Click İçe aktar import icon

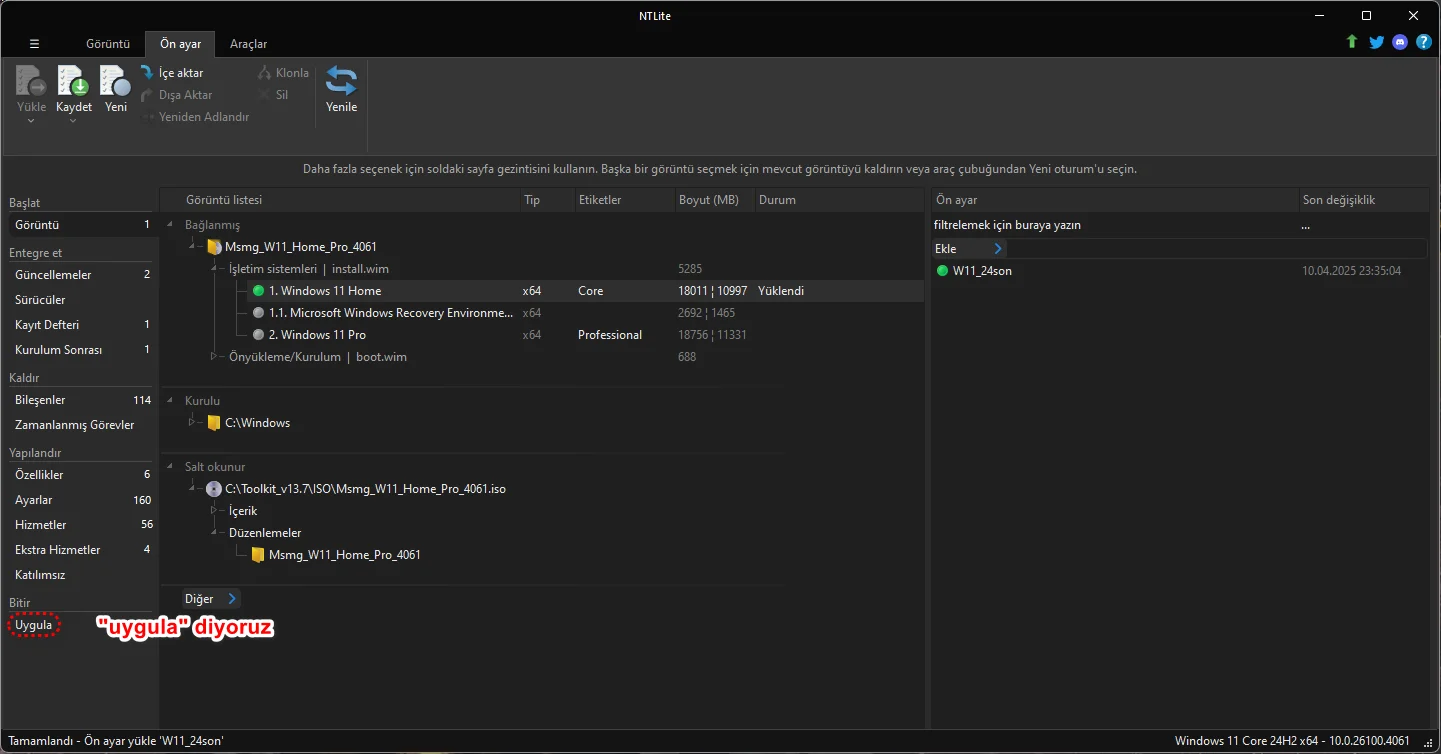pos(147,73)
